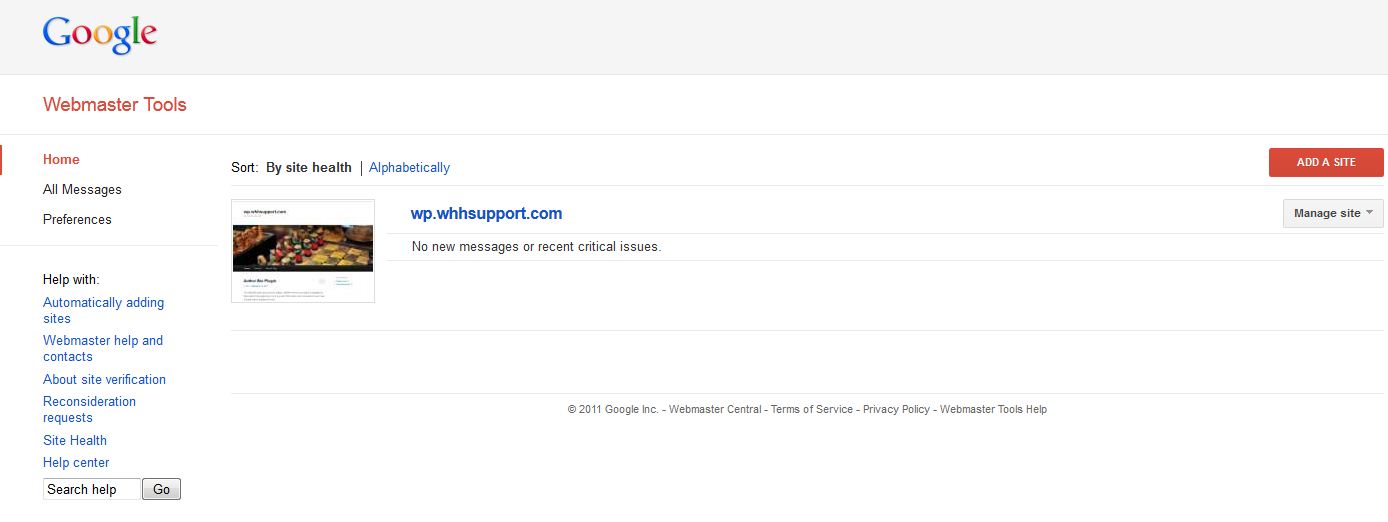Open All Messages in sidebar
Viewport: 1388px width, 522px height.
(82, 190)
